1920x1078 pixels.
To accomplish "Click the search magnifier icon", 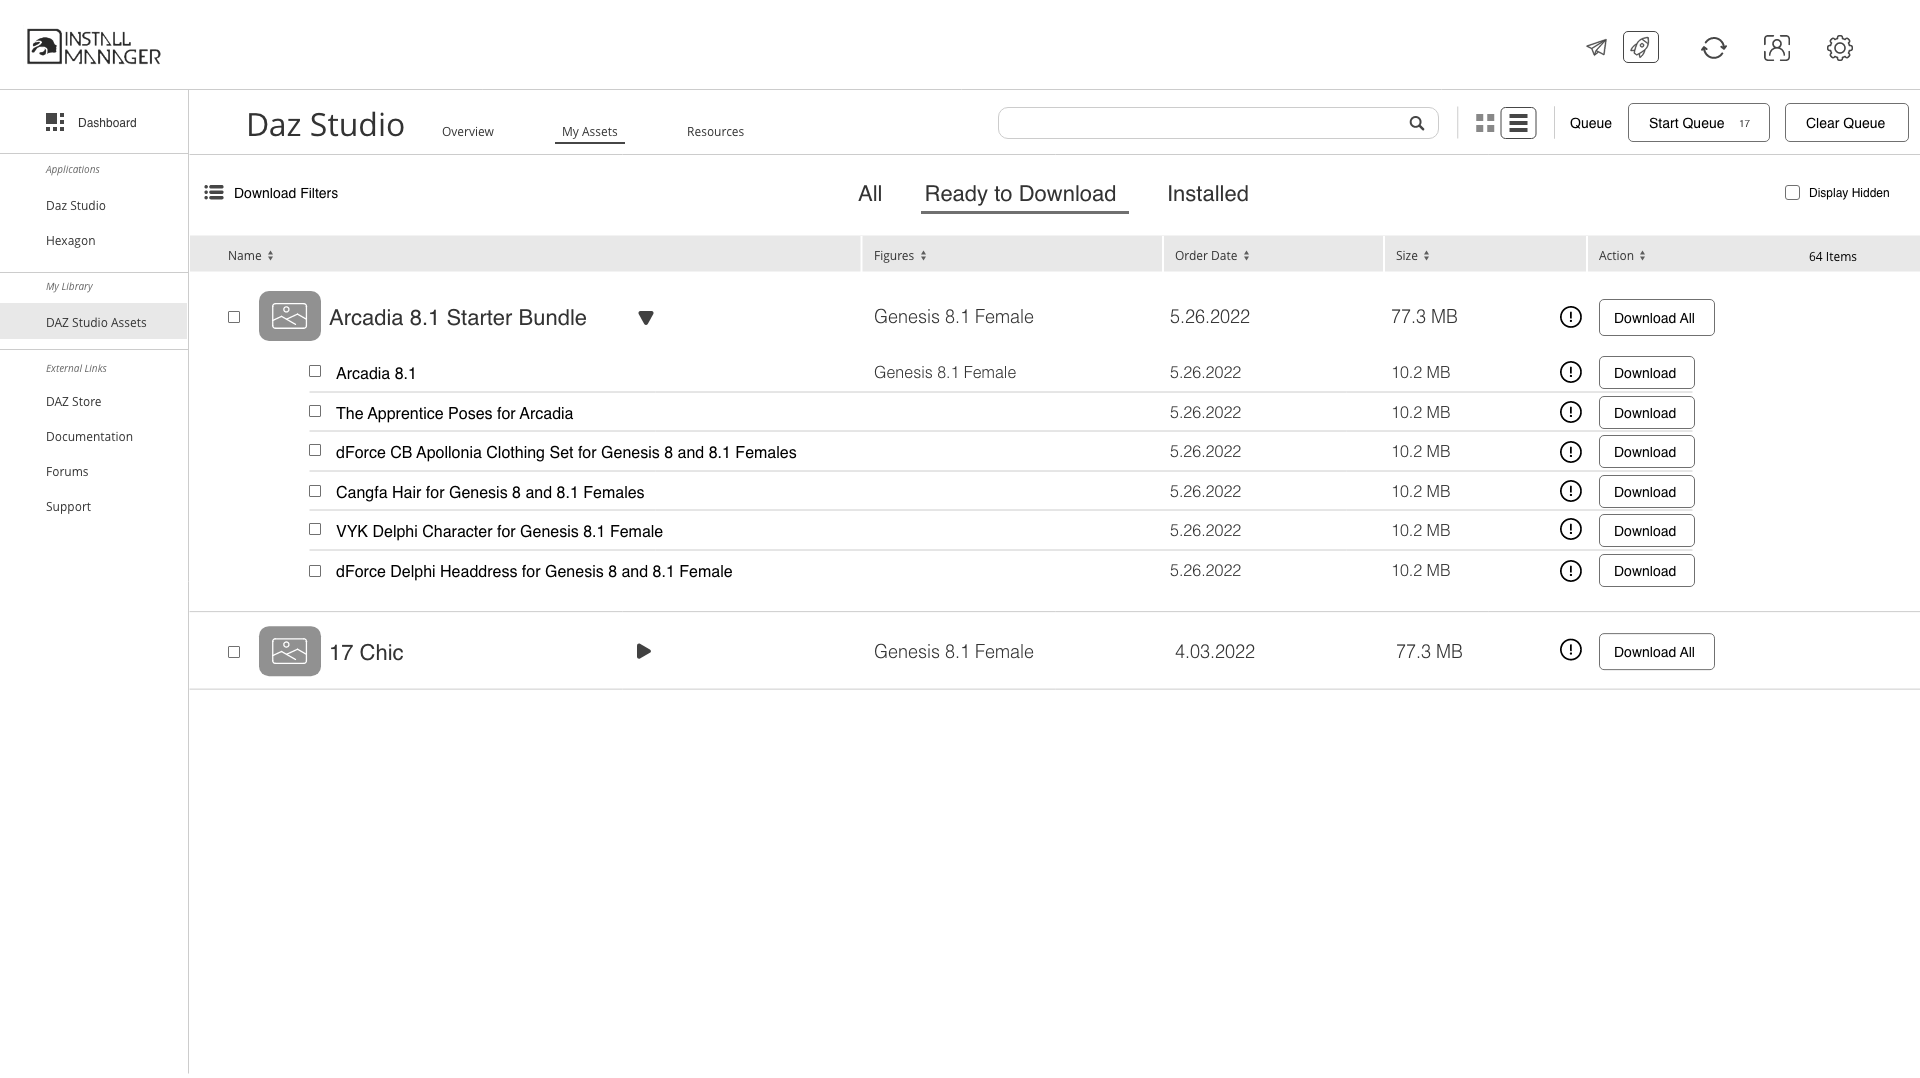I will tap(1417, 123).
